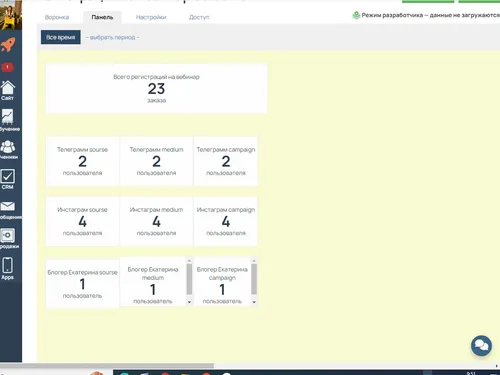Click the horizontal scrollbar right arrow
Image resolution: width=500 pixels, height=375 pixels.
[497, 366]
